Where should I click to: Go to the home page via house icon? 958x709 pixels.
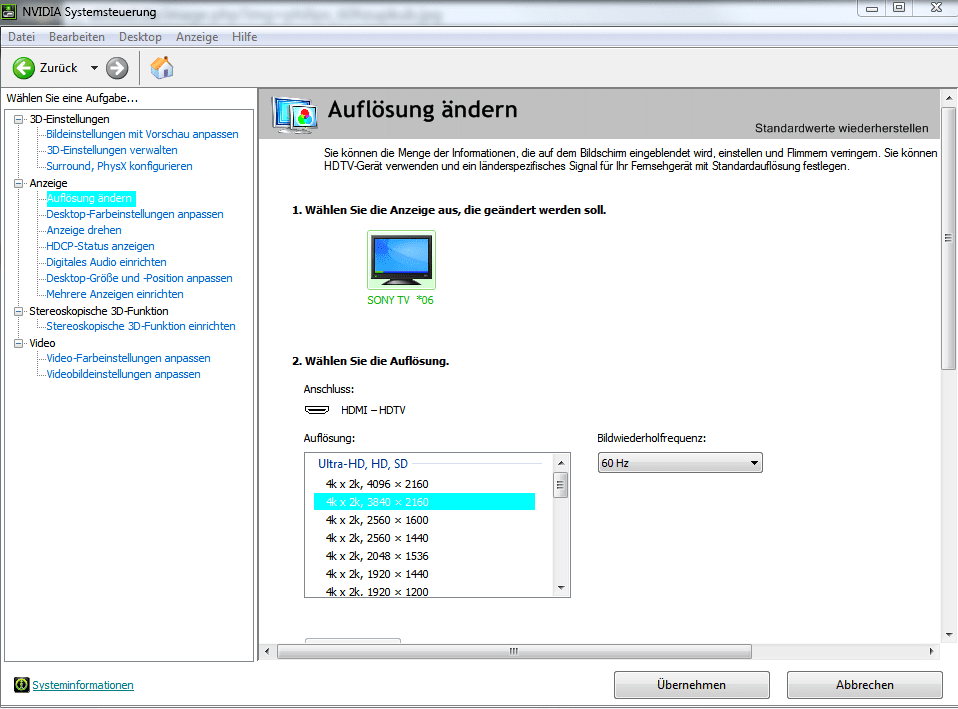[x=162, y=68]
